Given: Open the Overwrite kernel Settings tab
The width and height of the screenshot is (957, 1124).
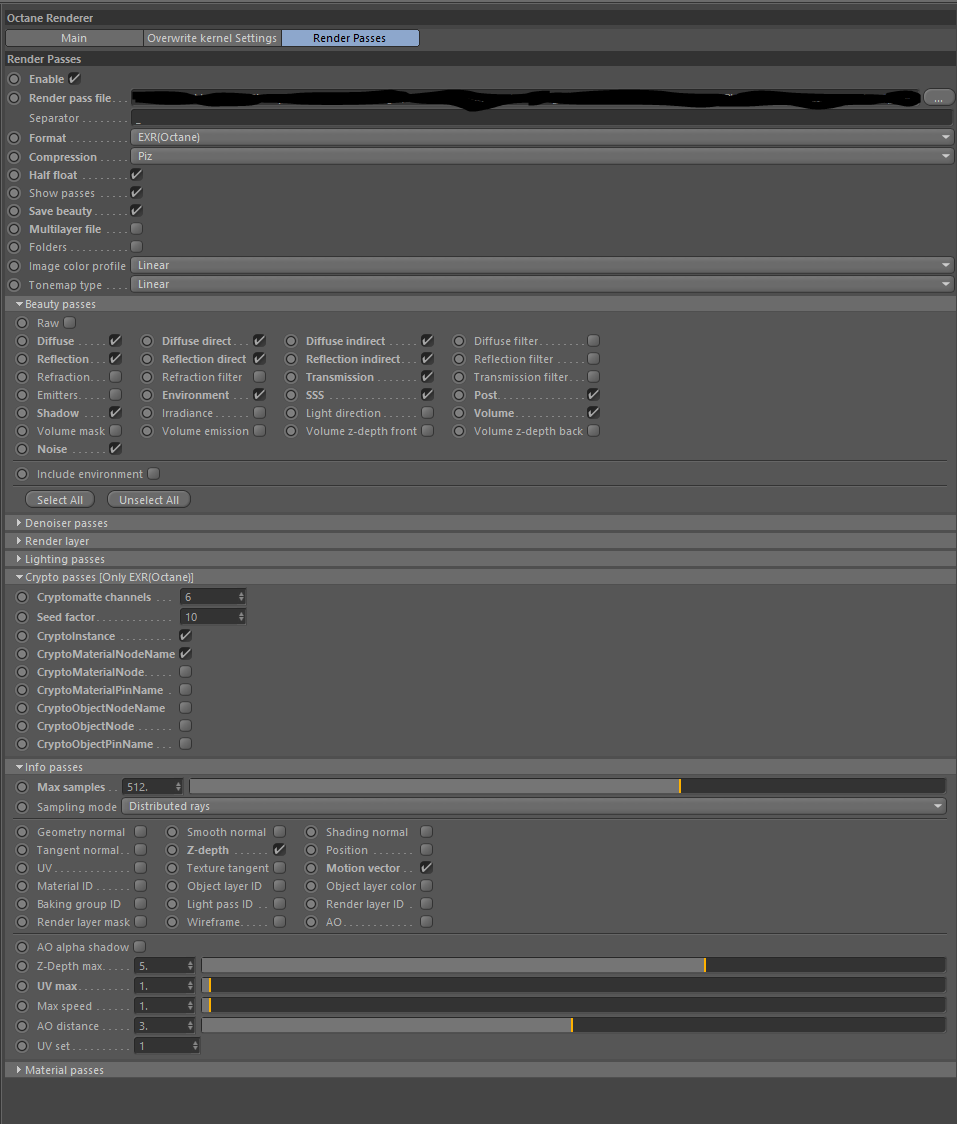Looking at the screenshot, I should coord(212,38).
